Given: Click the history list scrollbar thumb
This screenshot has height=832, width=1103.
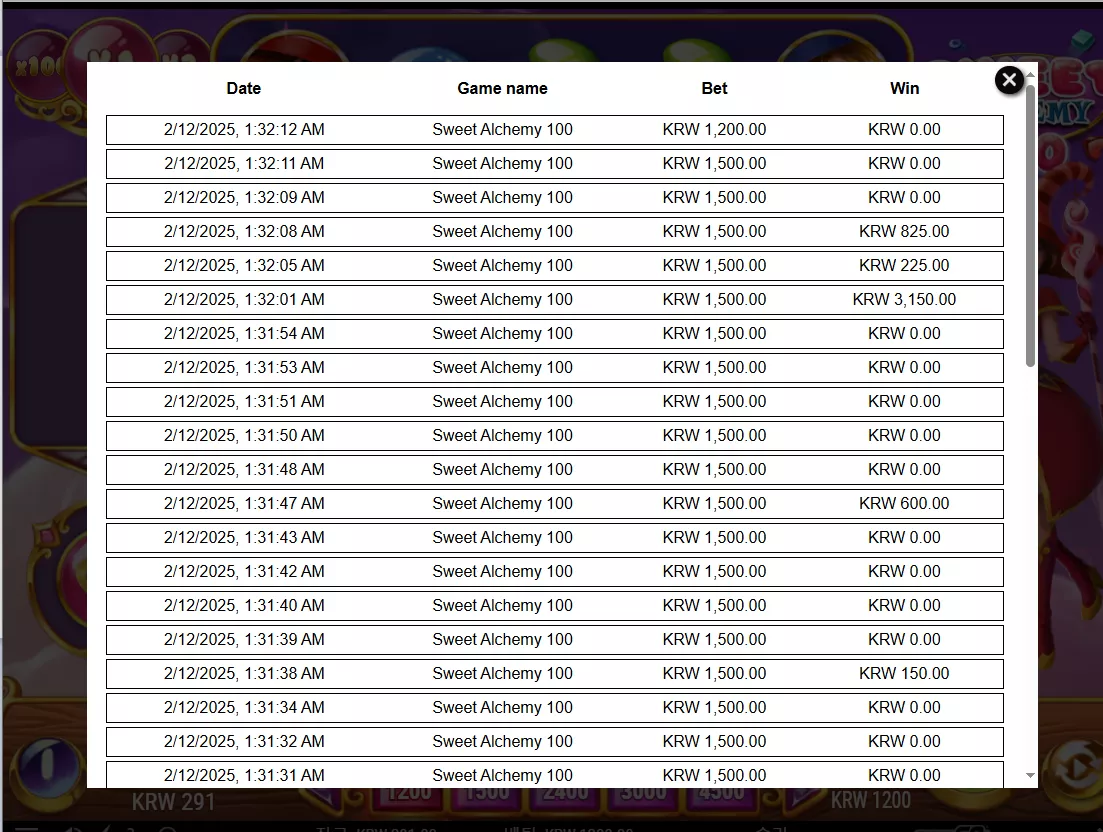Looking at the screenshot, I should coord(1031,225).
